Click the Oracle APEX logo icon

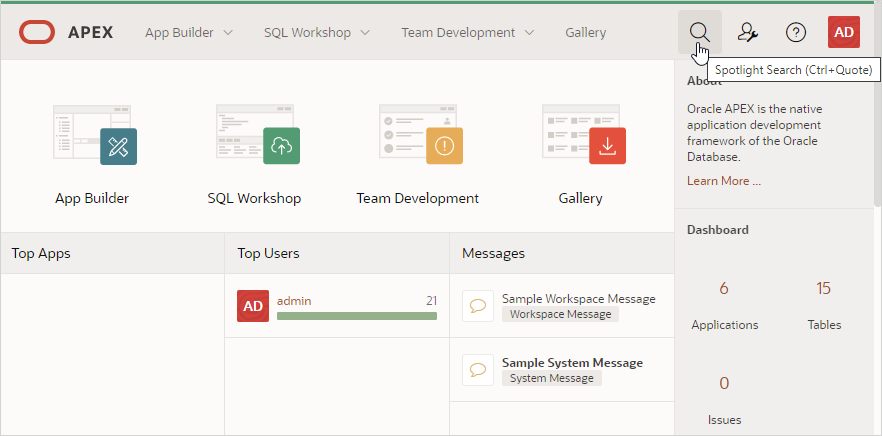click(37, 33)
